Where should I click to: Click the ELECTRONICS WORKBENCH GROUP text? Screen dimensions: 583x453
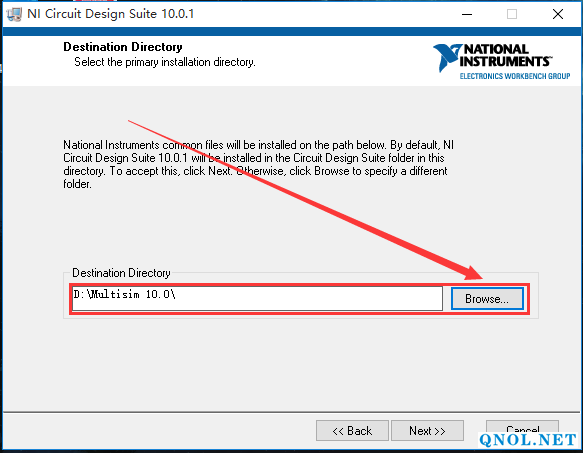tap(515, 76)
